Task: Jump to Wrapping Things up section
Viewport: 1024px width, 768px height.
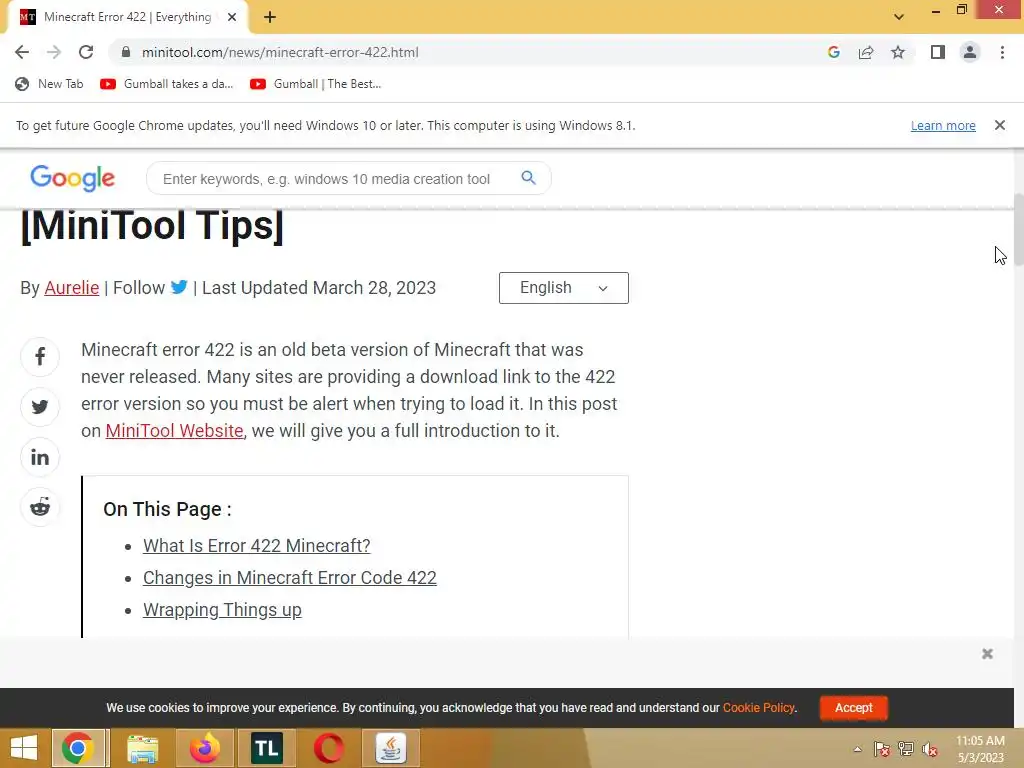Action: pos(222,610)
